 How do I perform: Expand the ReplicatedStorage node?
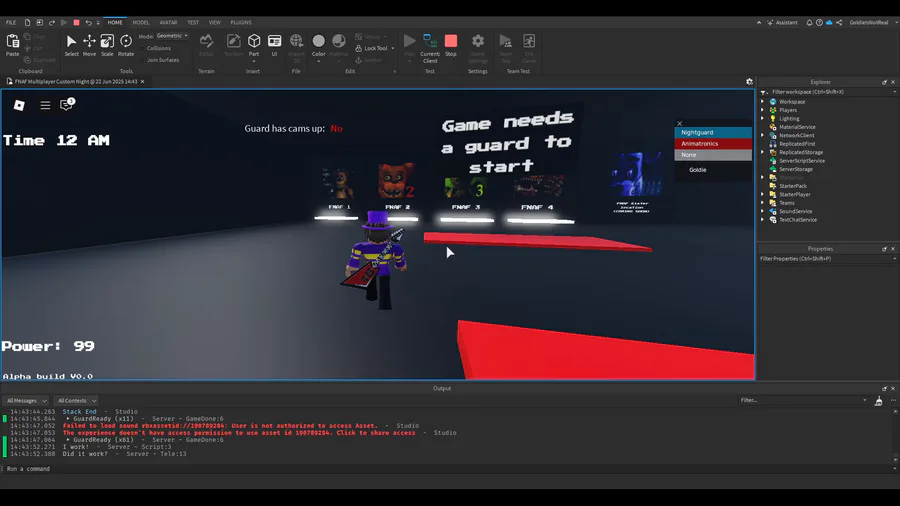(x=763, y=152)
